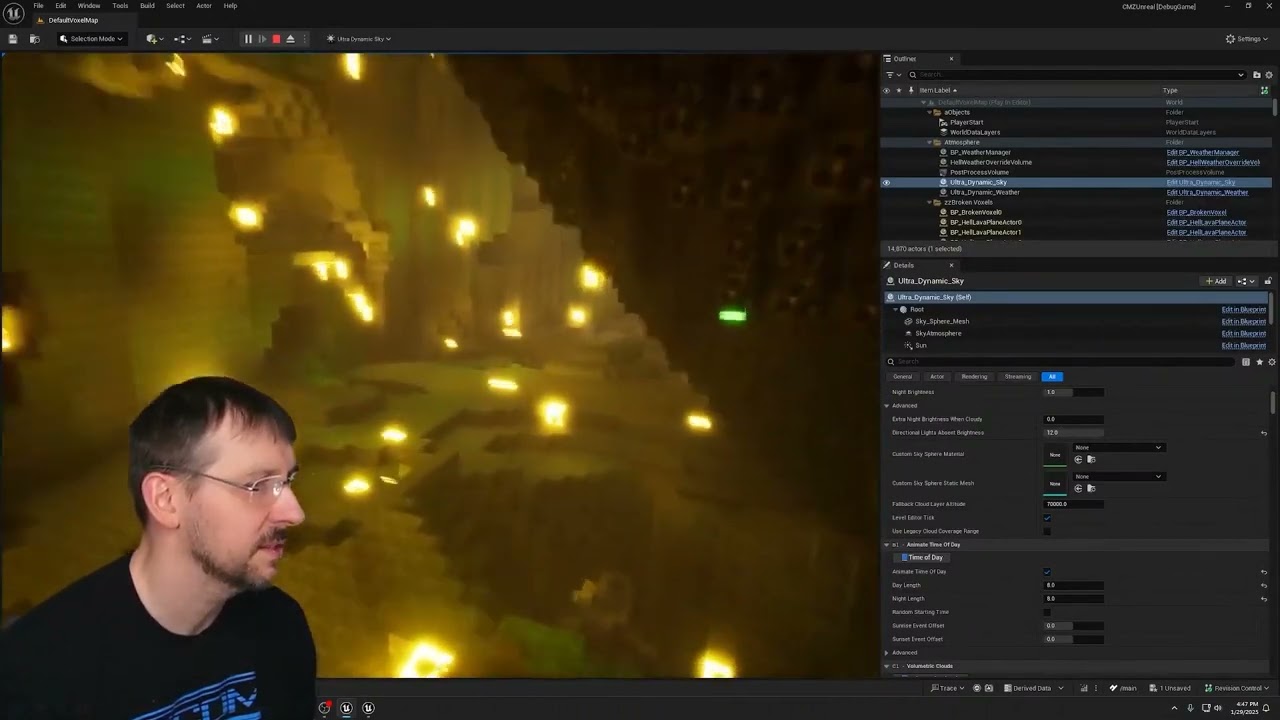
Task: Stop the play-in-editor session
Action: click(x=276, y=39)
